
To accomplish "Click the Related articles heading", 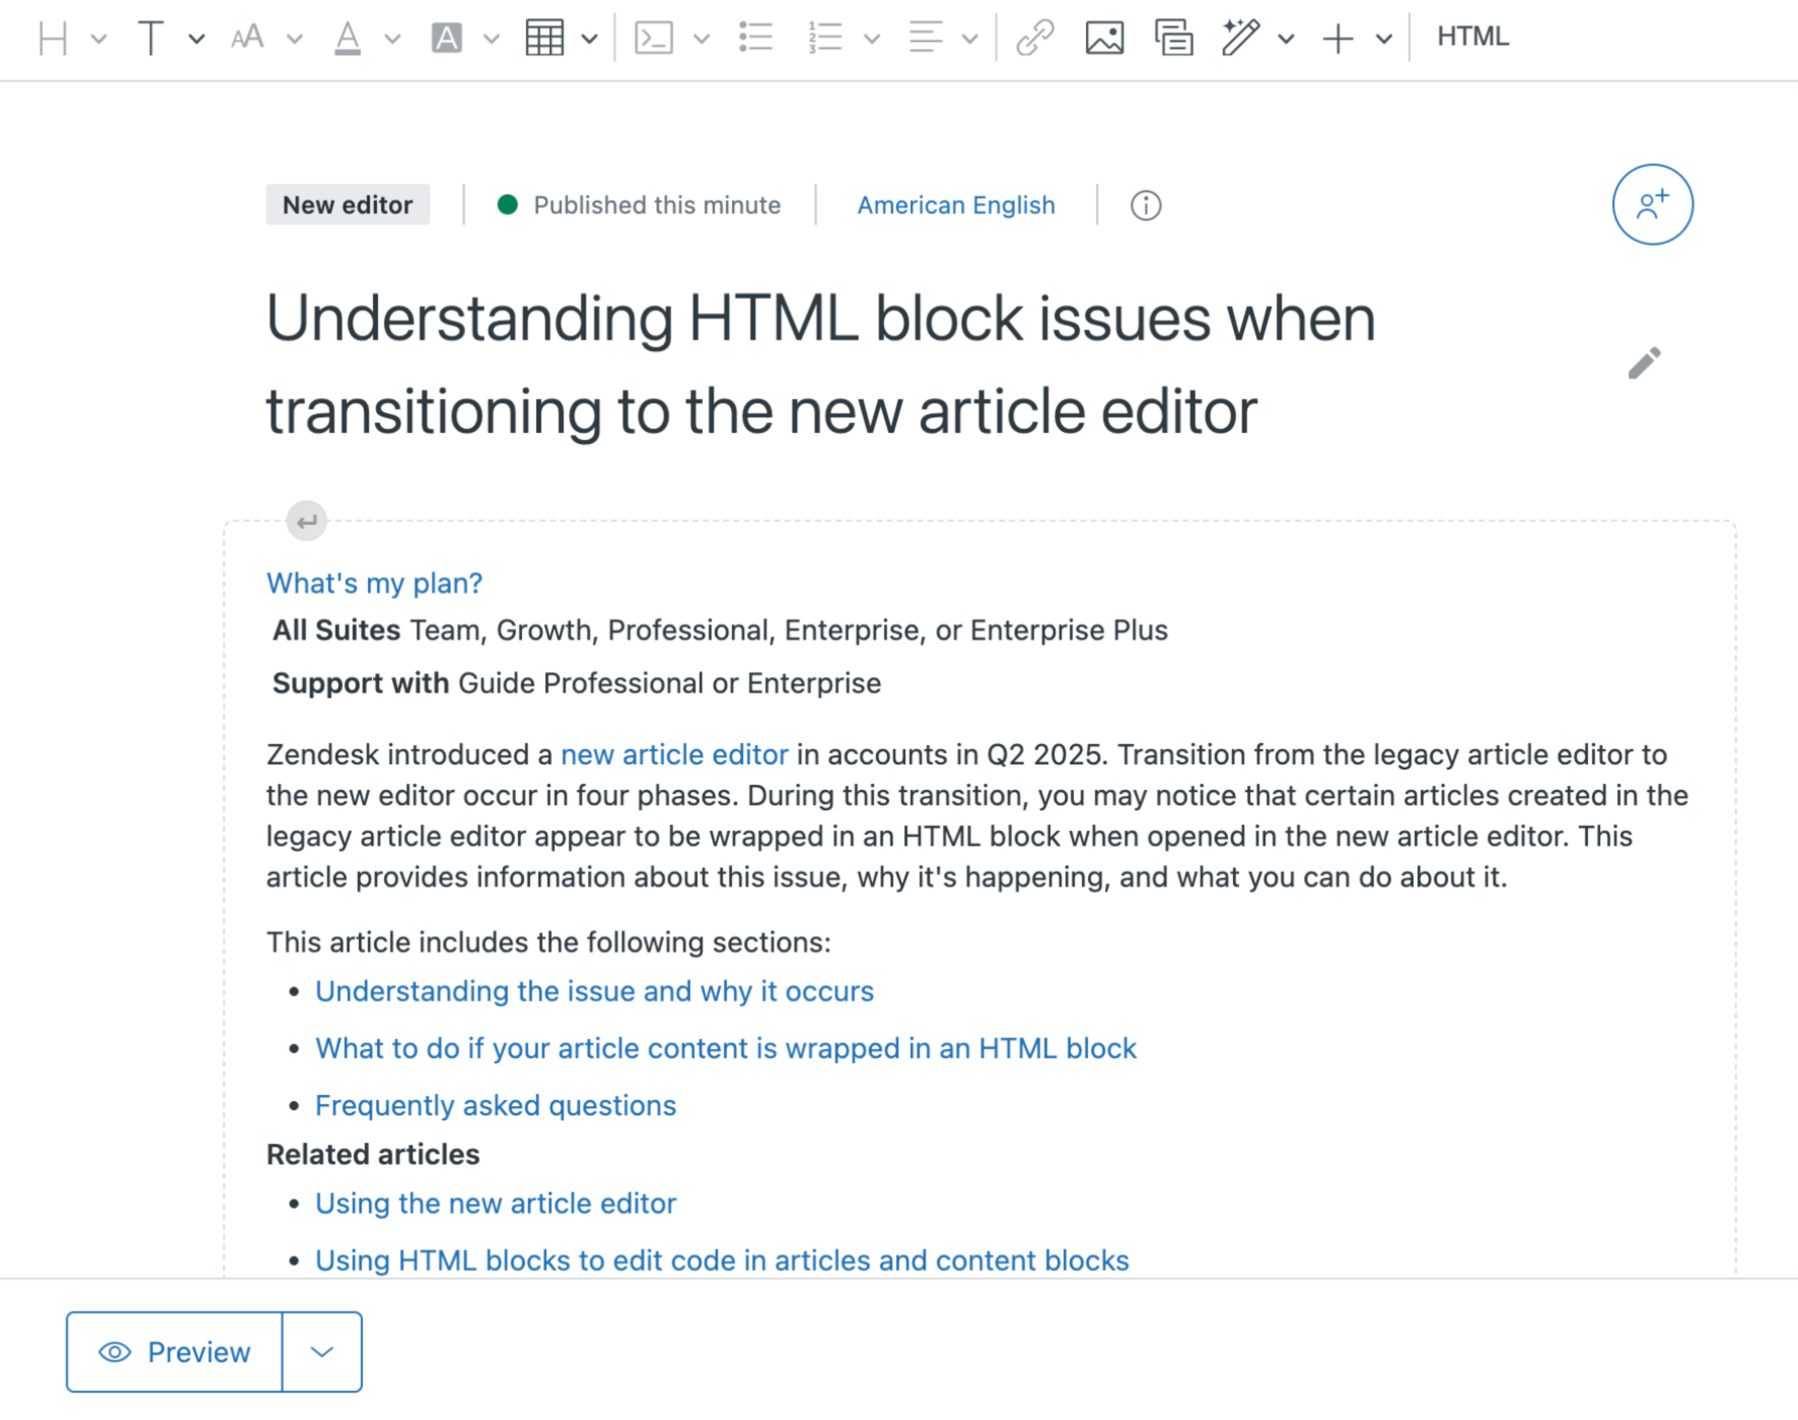I will point(373,1154).
